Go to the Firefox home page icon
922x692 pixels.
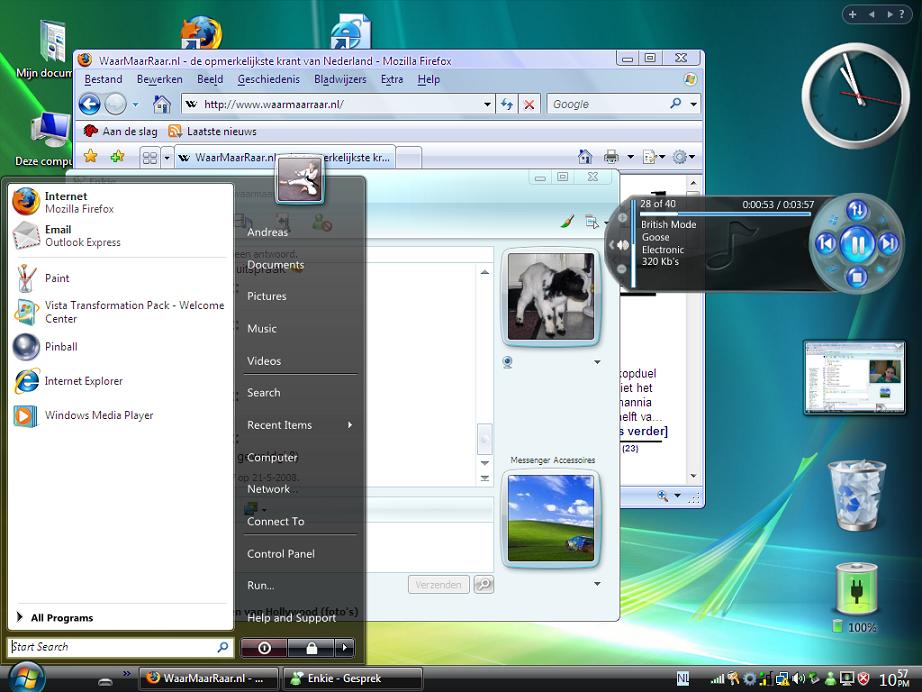(161, 104)
